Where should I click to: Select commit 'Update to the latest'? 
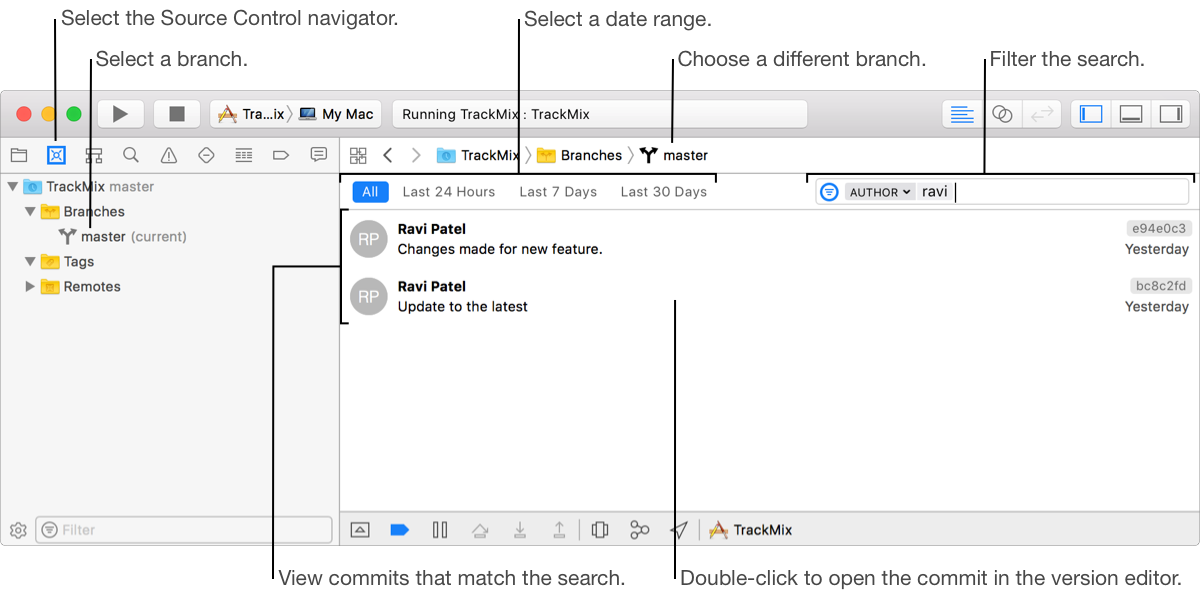(x=769, y=296)
